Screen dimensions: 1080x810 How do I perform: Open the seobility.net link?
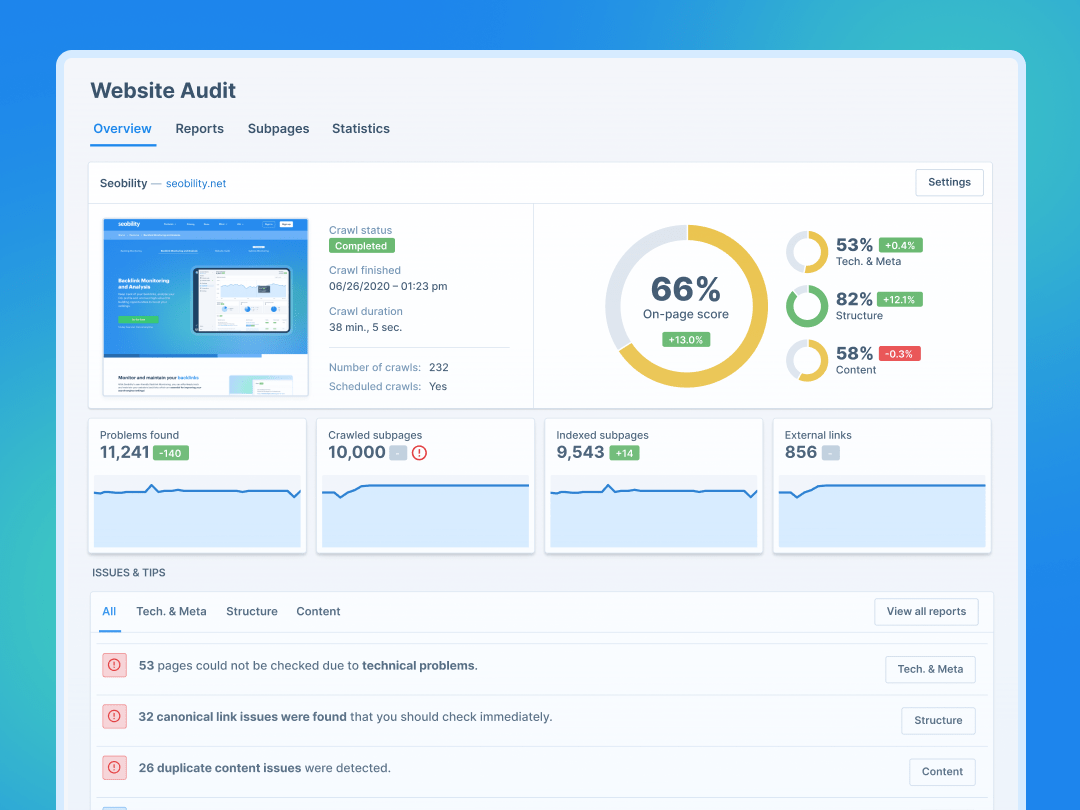(196, 184)
